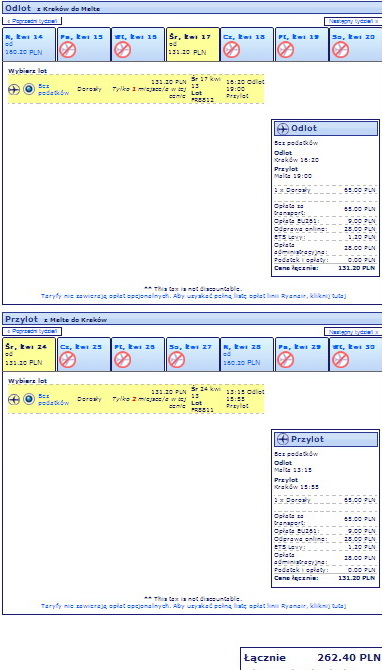Click the no-flight icon on So kwi 27
Viewport: 382px width, 670px height.
[x=176, y=360]
